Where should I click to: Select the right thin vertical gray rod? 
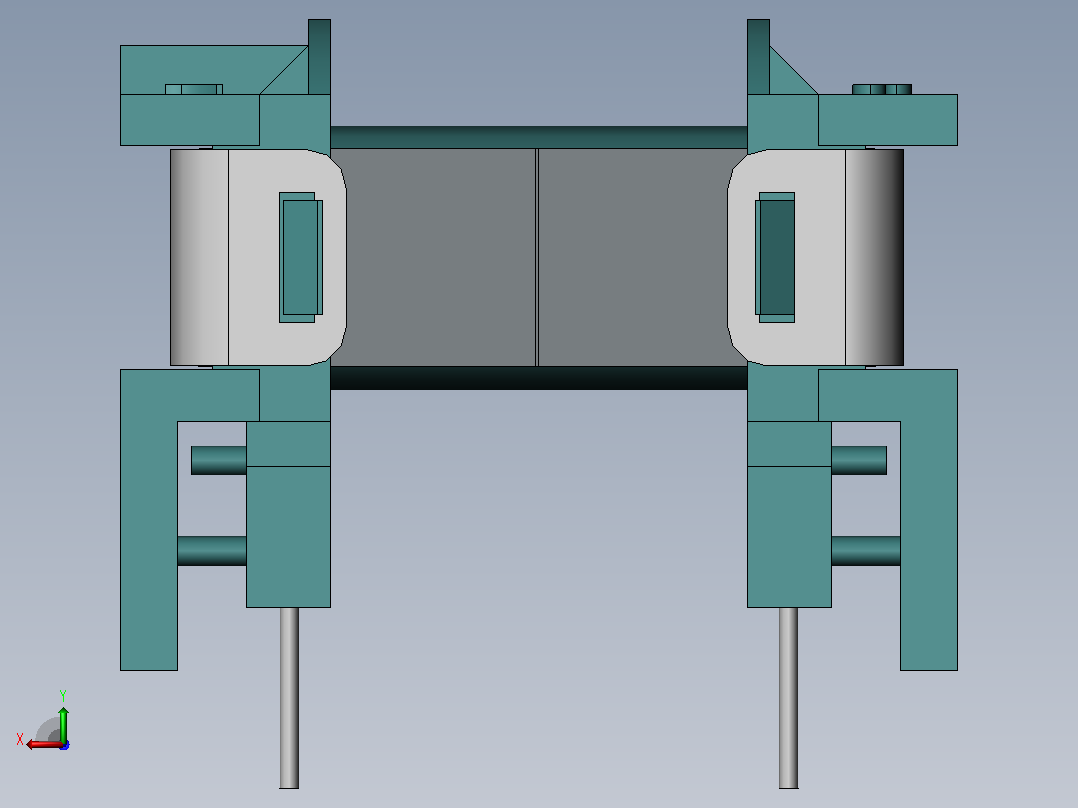(789, 697)
